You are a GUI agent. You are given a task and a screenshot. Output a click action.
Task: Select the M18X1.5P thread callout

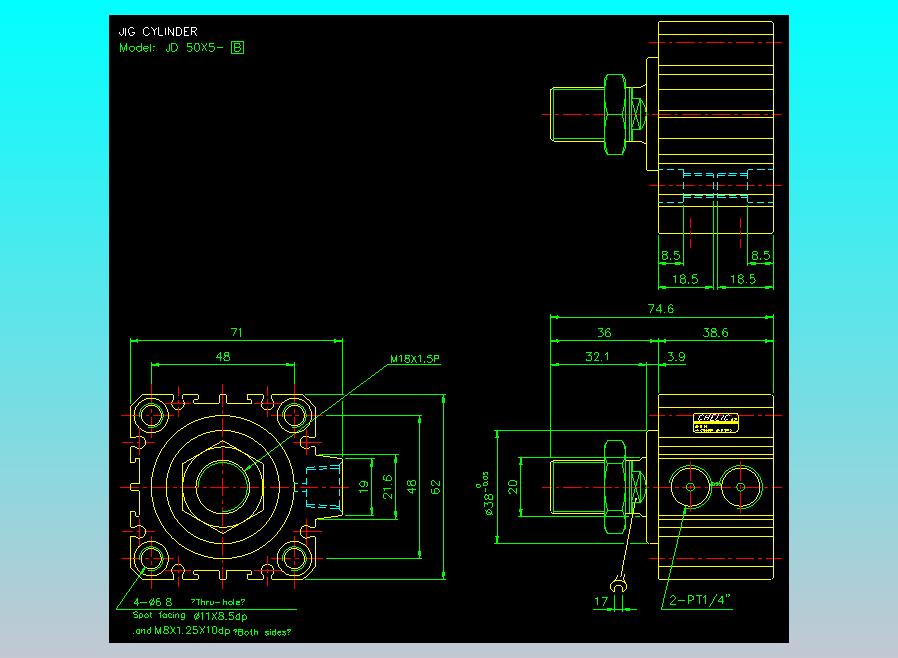(415, 359)
